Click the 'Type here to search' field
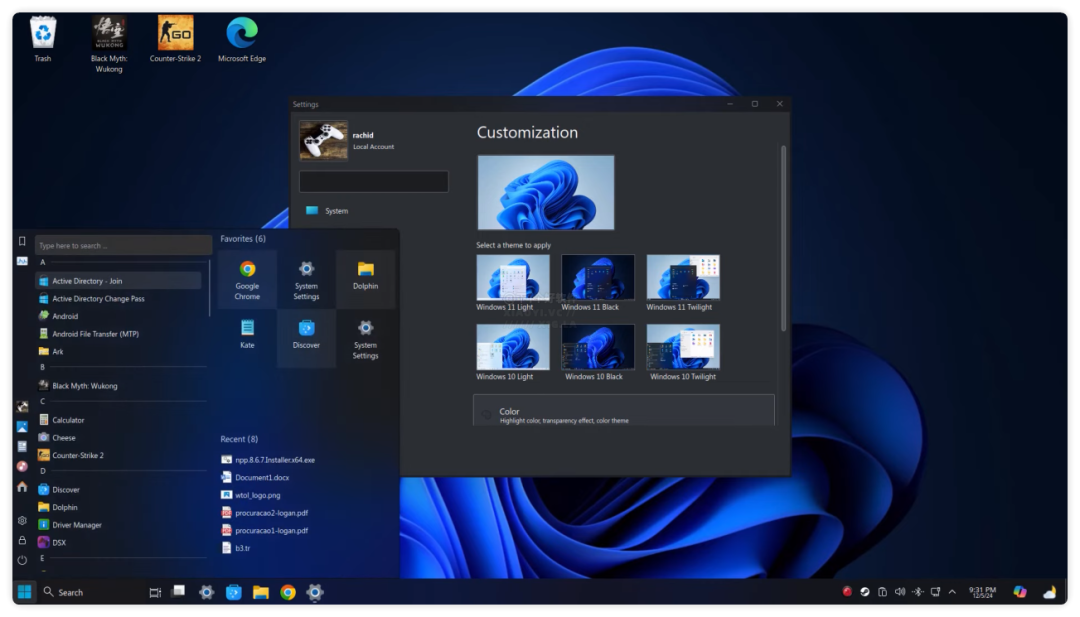1080x617 pixels. [x=122, y=245]
